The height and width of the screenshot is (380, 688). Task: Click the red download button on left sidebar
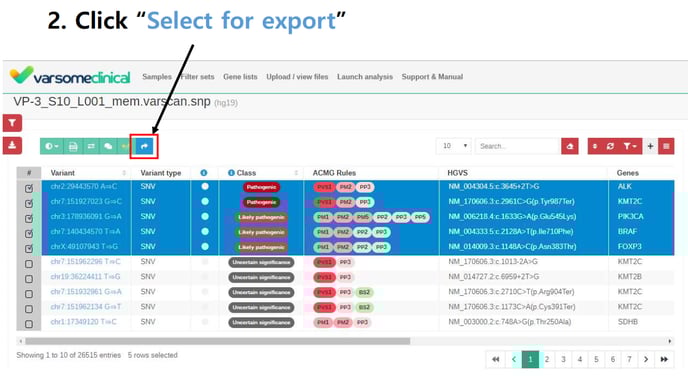coord(12,146)
